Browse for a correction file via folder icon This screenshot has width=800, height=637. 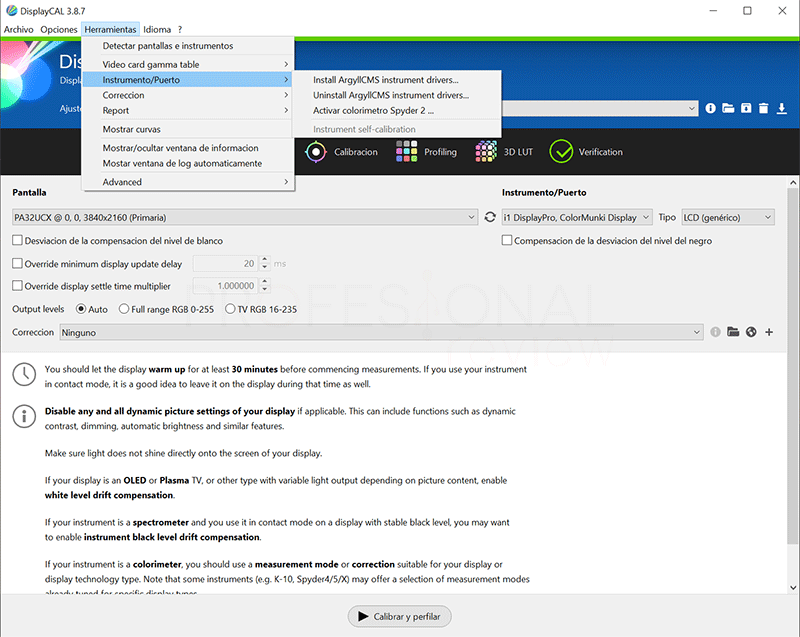(x=733, y=332)
